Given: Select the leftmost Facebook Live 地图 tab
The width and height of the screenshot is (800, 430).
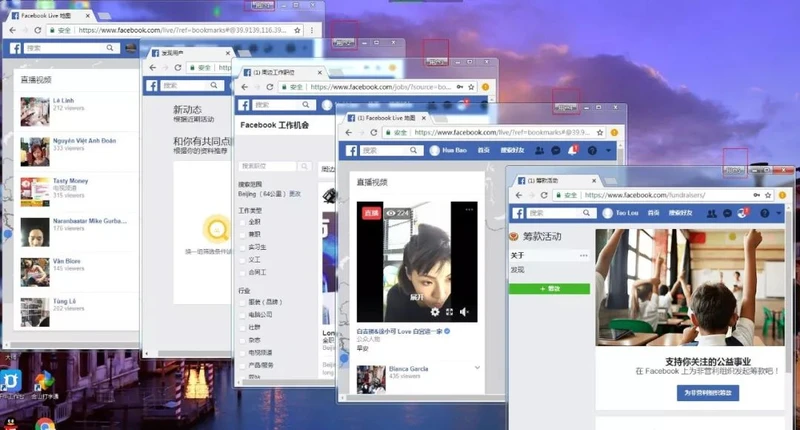Looking at the screenshot, I should coord(50,16).
